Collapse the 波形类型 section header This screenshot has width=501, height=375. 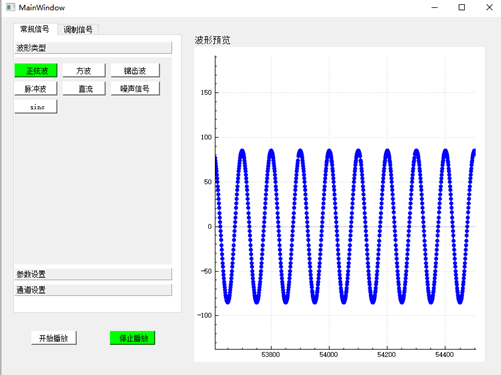(93, 48)
